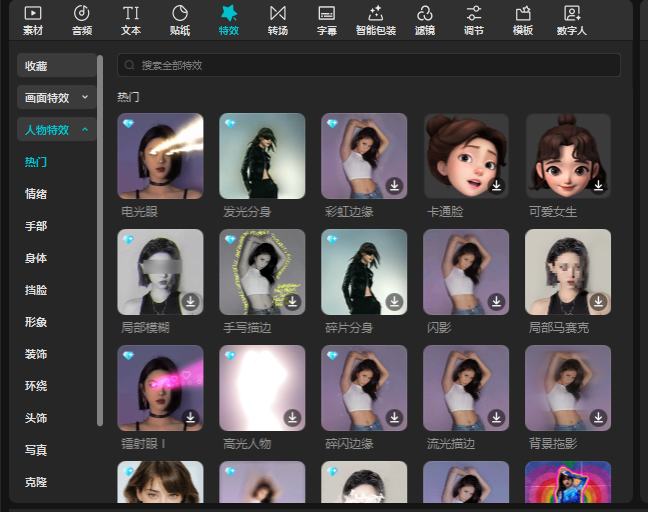
Task: Download the 背景拖影 effect
Action: click(598, 417)
